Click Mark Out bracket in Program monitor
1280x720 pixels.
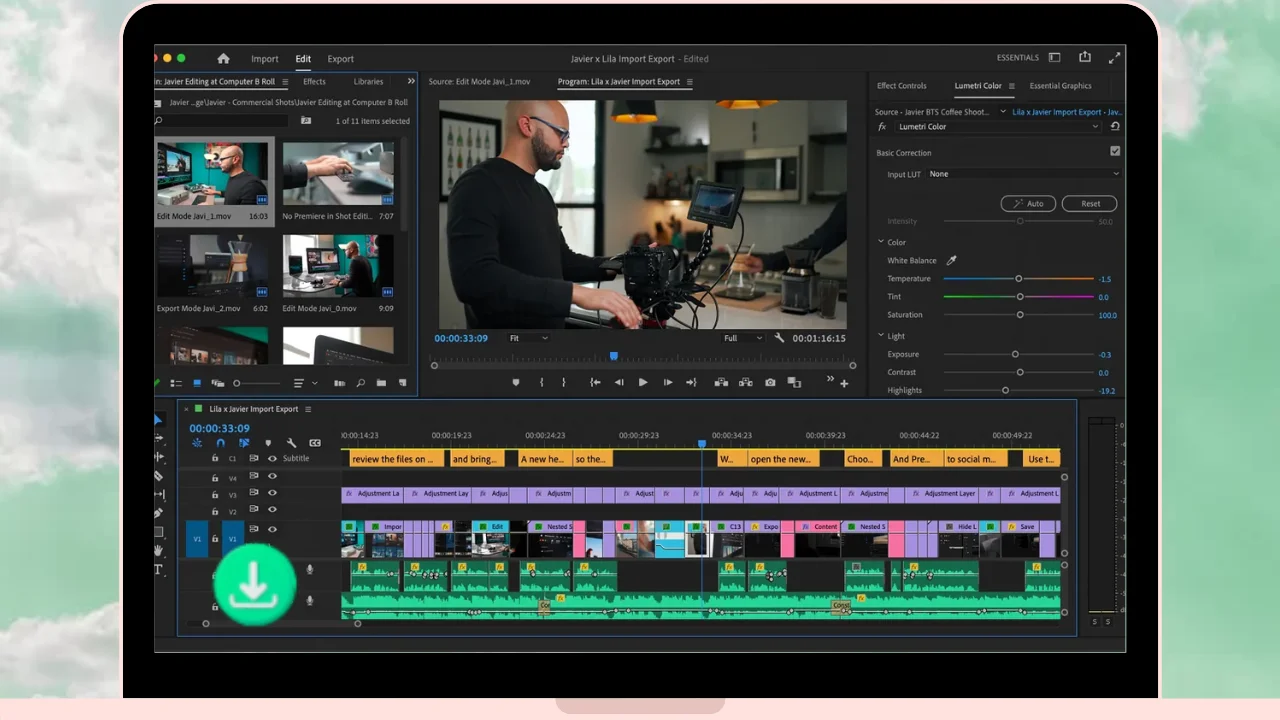click(x=564, y=382)
